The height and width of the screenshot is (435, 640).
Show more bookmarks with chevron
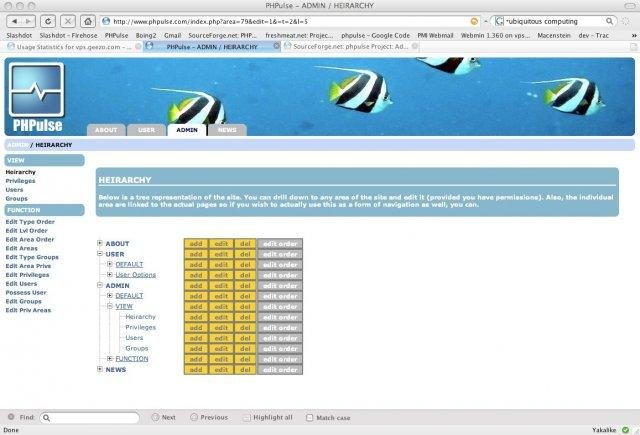[633, 36]
